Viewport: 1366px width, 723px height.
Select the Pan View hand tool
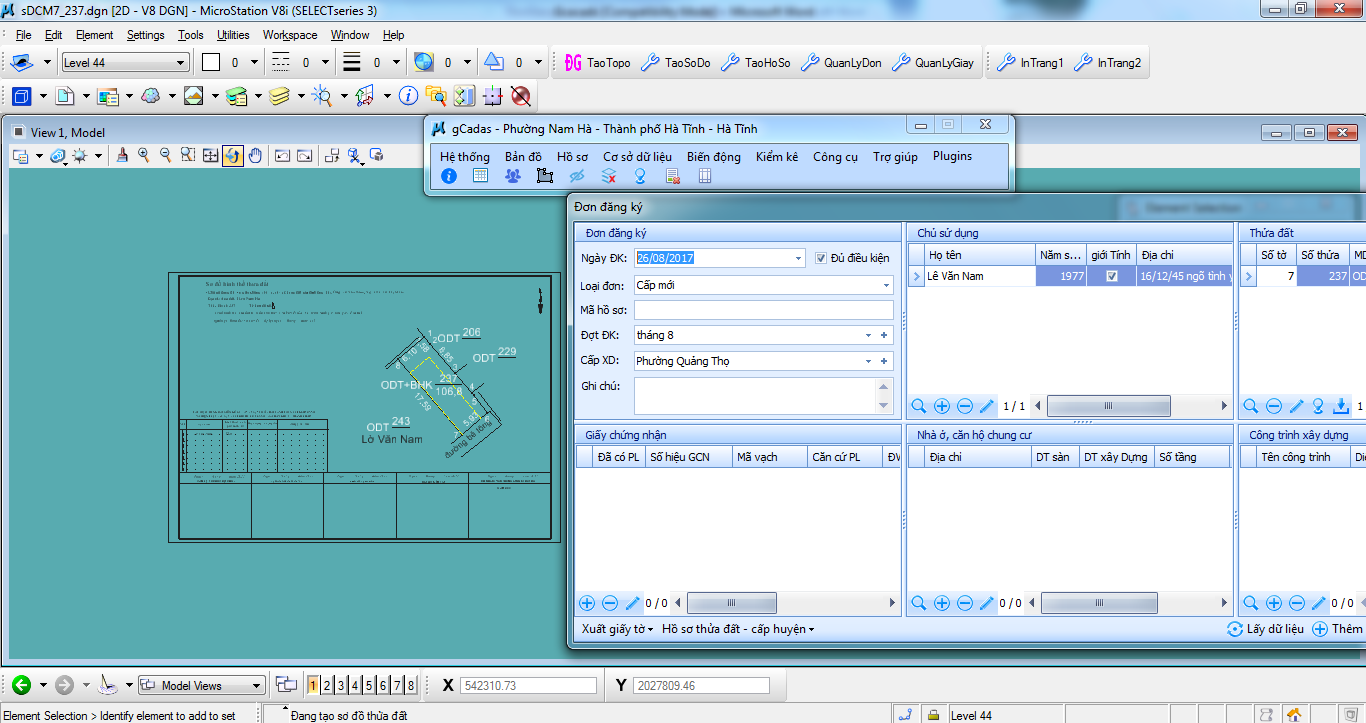(x=255, y=155)
